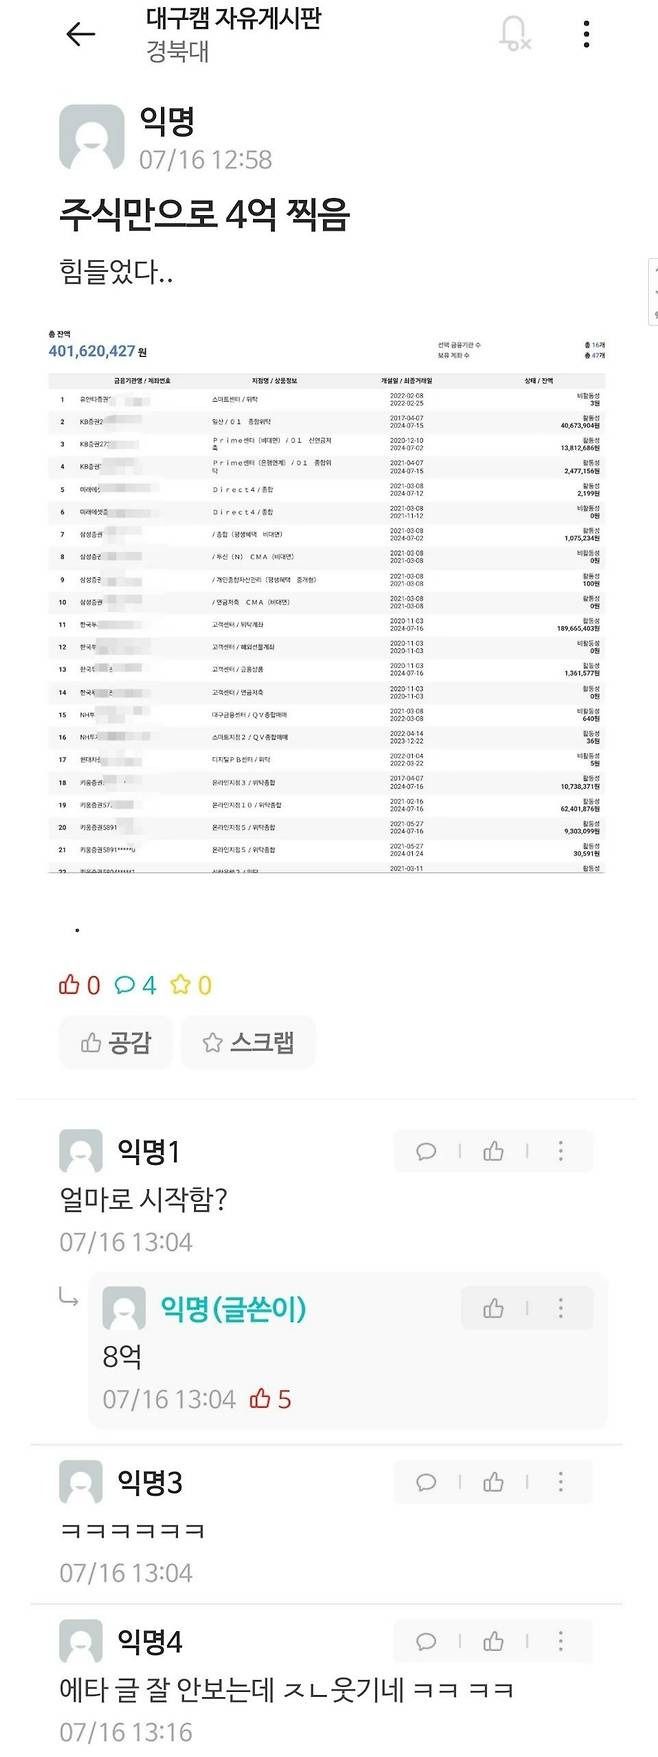Click the reply bubble on 익명1's comment
The image size is (658, 1757).
click(425, 1150)
